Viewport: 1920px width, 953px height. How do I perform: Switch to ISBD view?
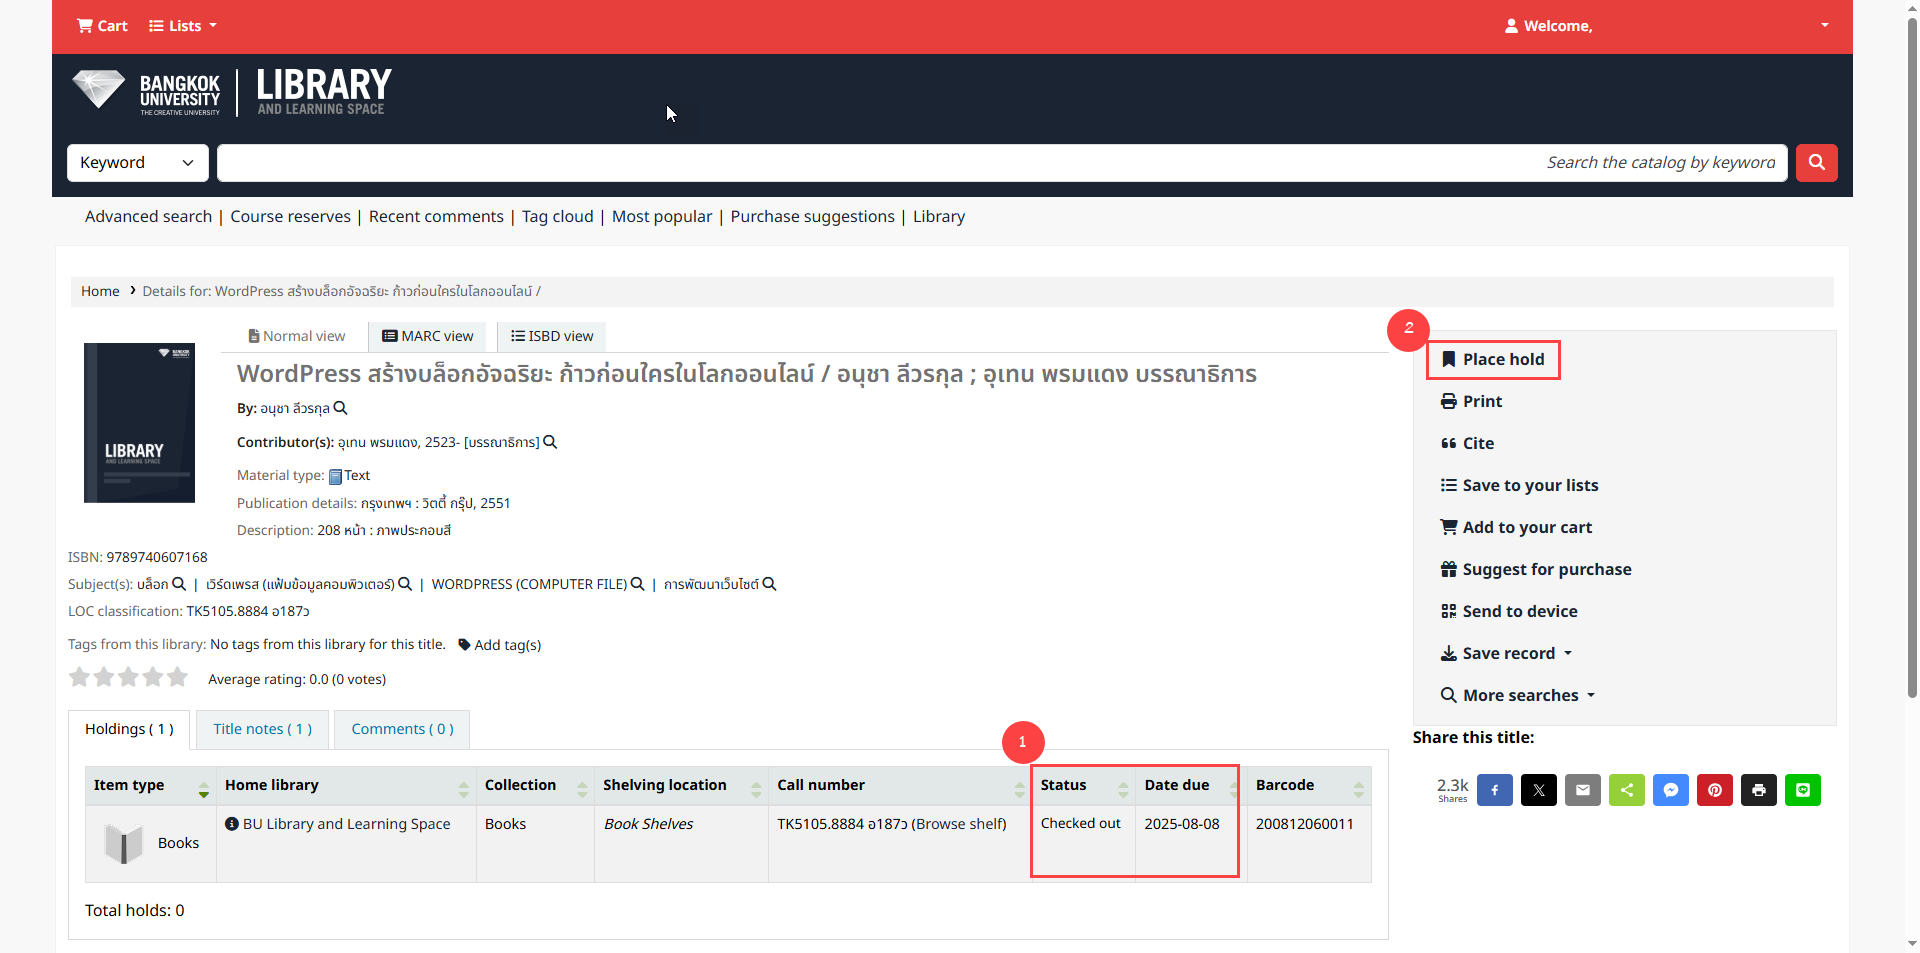tap(552, 336)
